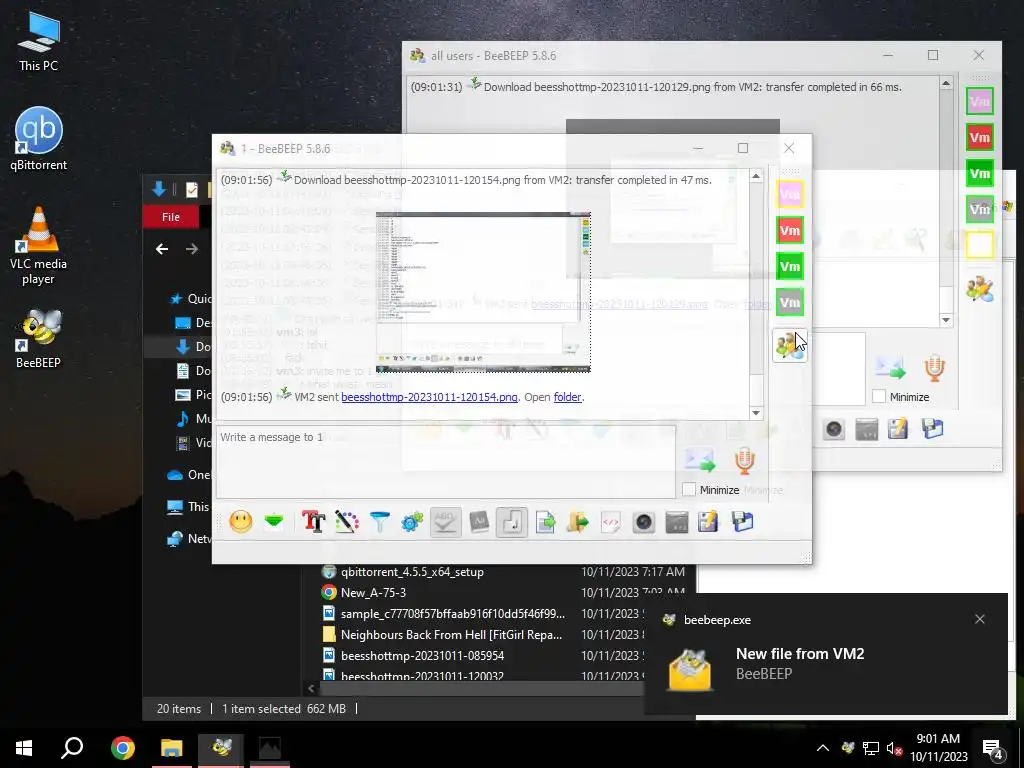Click the code snippet icon
The width and height of the screenshot is (1024, 768).
point(611,522)
